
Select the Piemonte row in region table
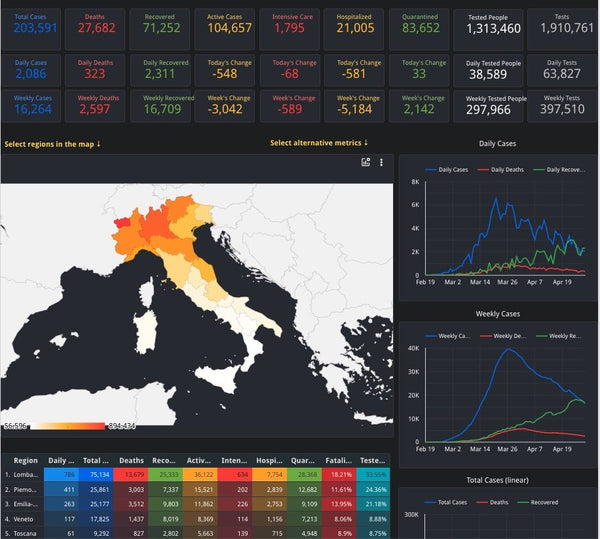click(x=196, y=489)
